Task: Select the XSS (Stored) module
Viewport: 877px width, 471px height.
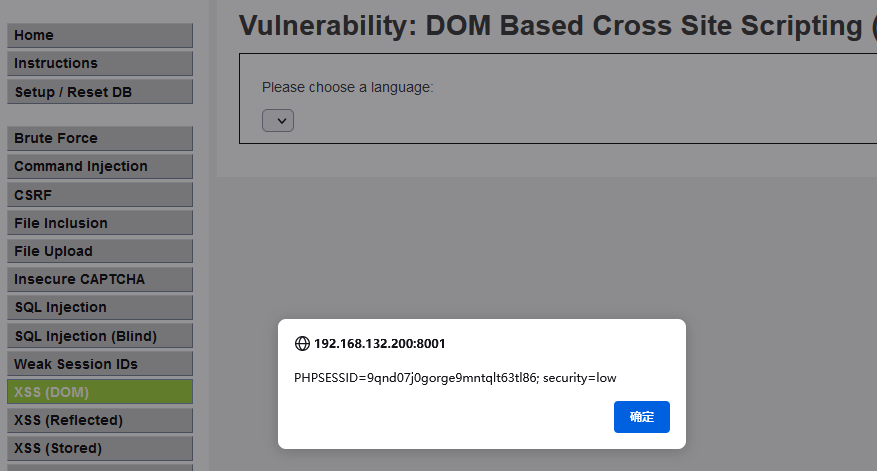Action: (99, 448)
